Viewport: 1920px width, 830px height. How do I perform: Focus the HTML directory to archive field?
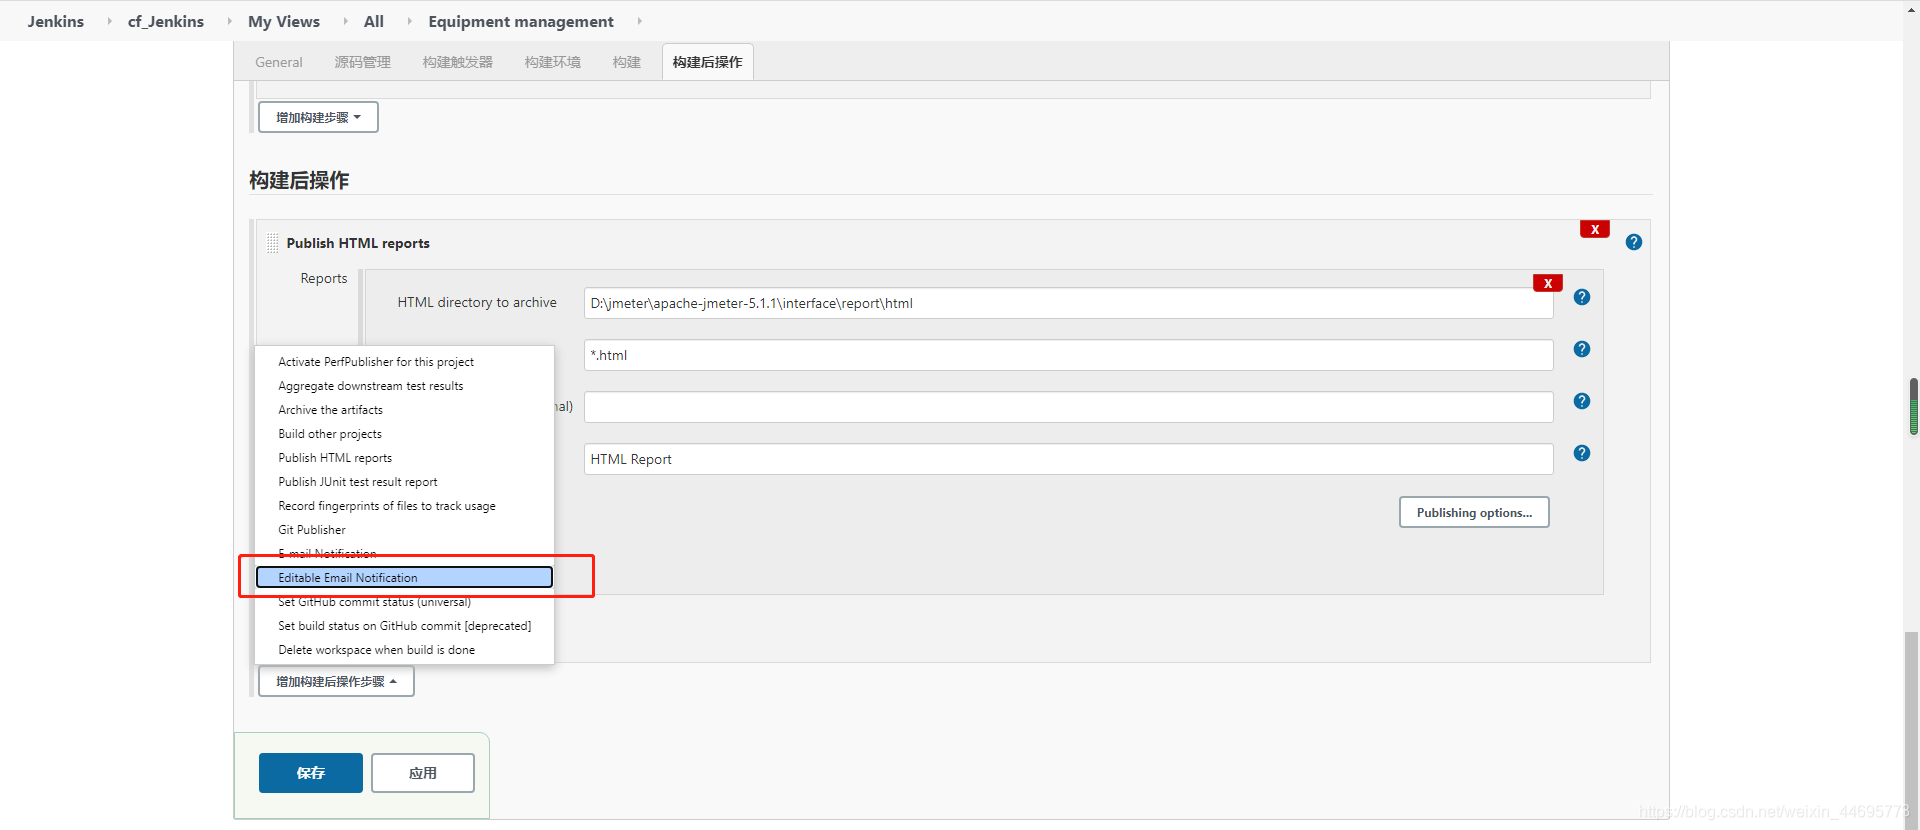(1068, 303)
